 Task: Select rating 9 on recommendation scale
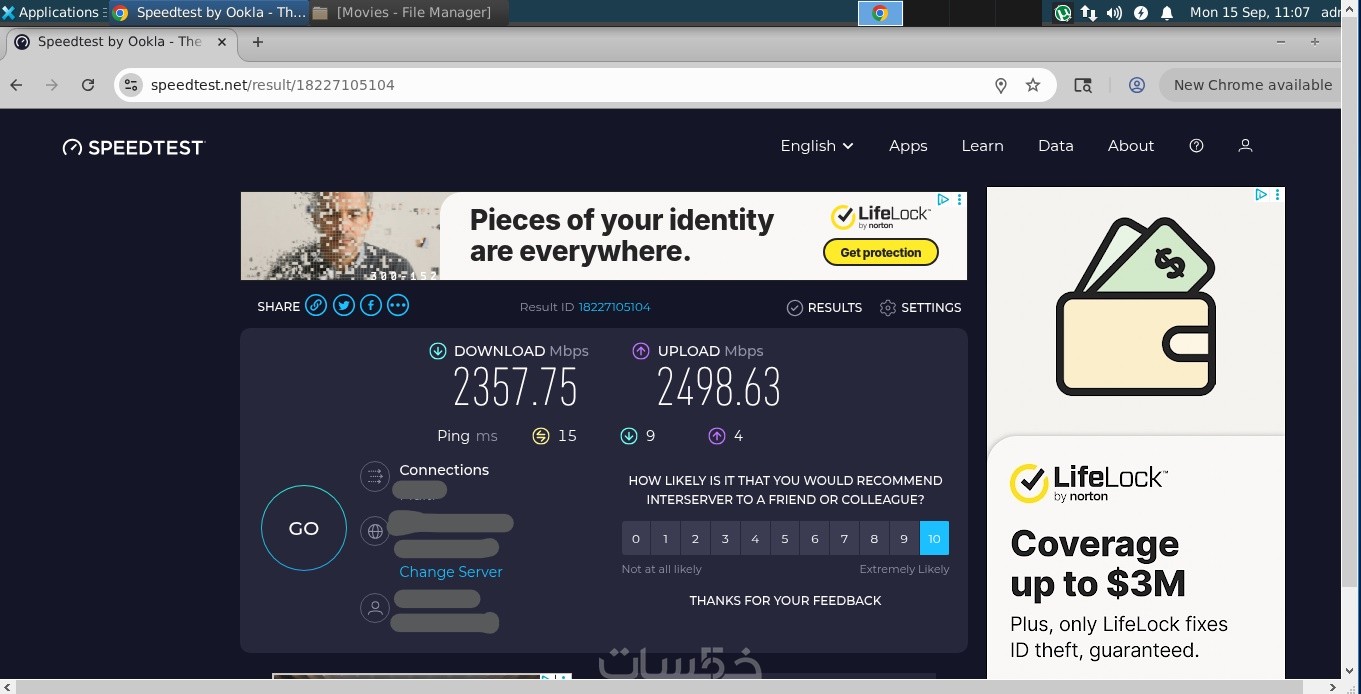tap(904, 538)
